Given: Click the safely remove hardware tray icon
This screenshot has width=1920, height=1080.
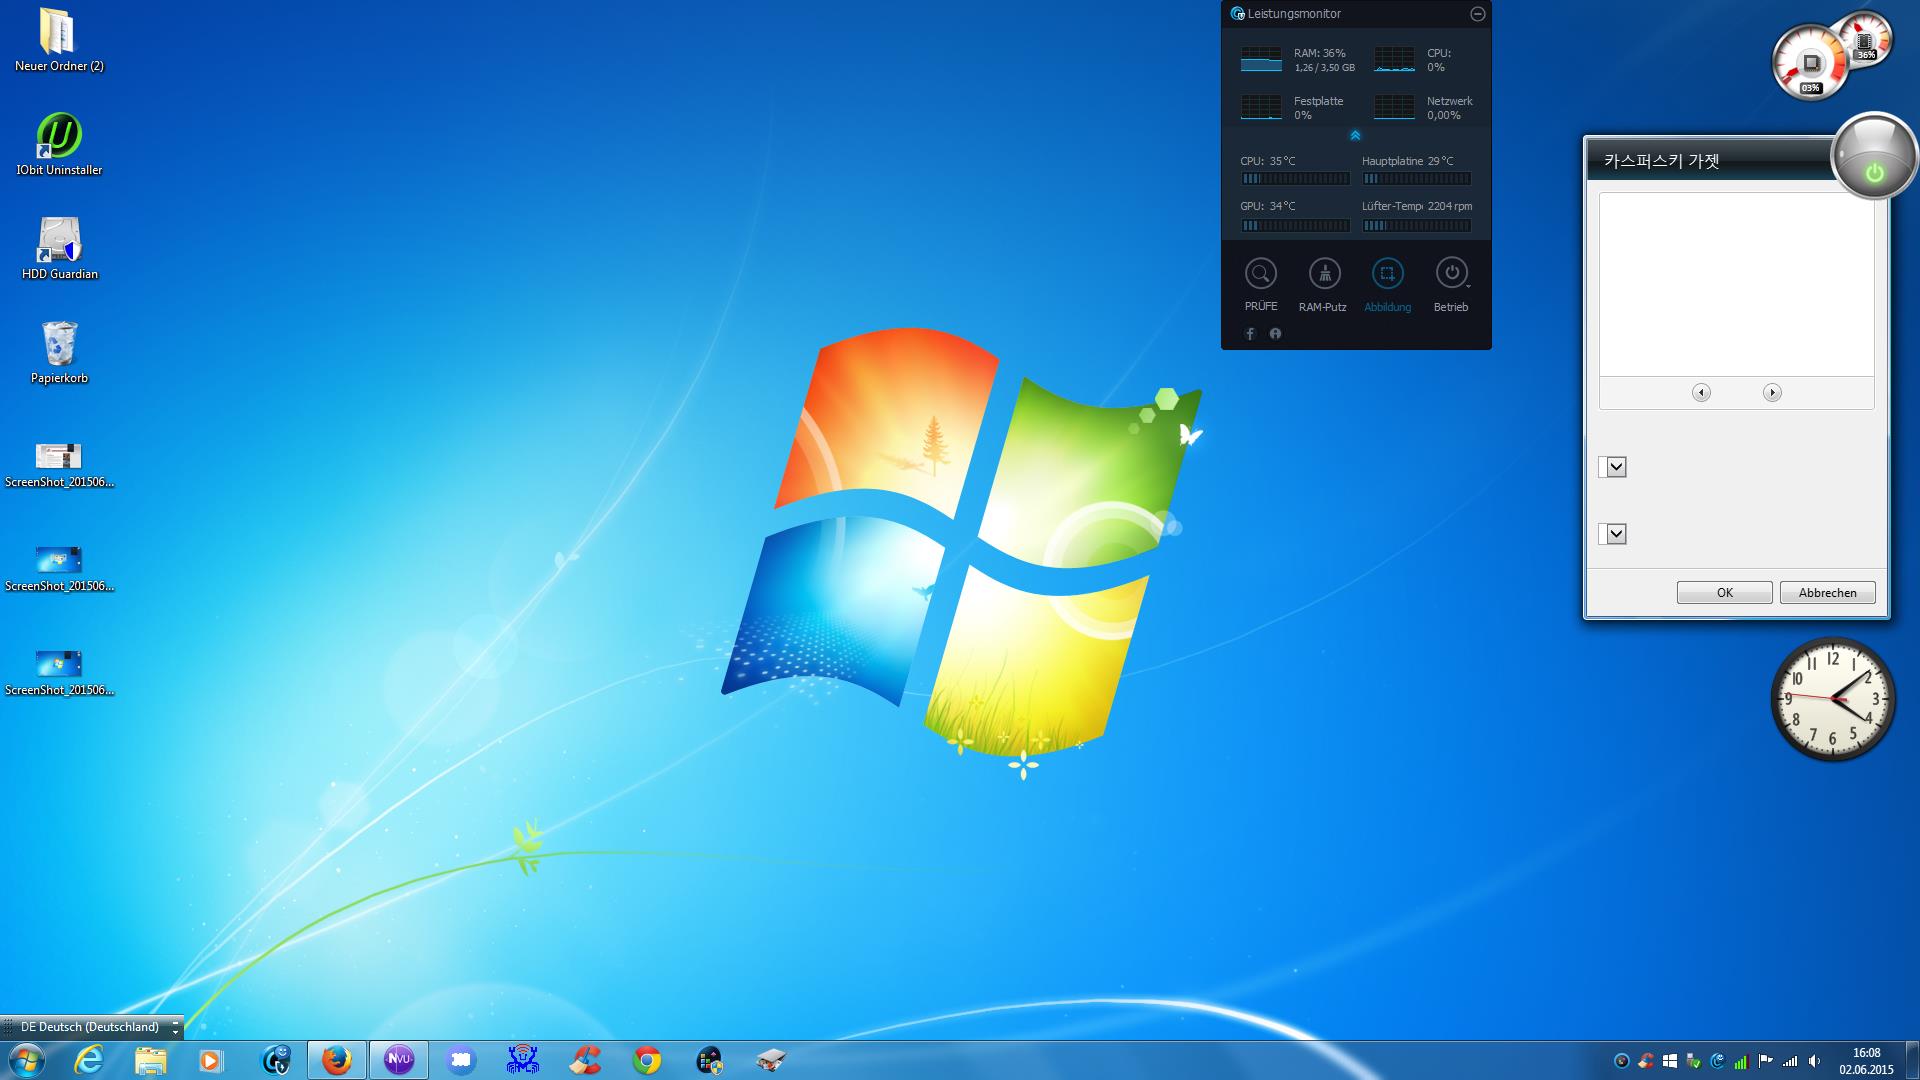Looking at the screenshot, I should 1694,1061.
